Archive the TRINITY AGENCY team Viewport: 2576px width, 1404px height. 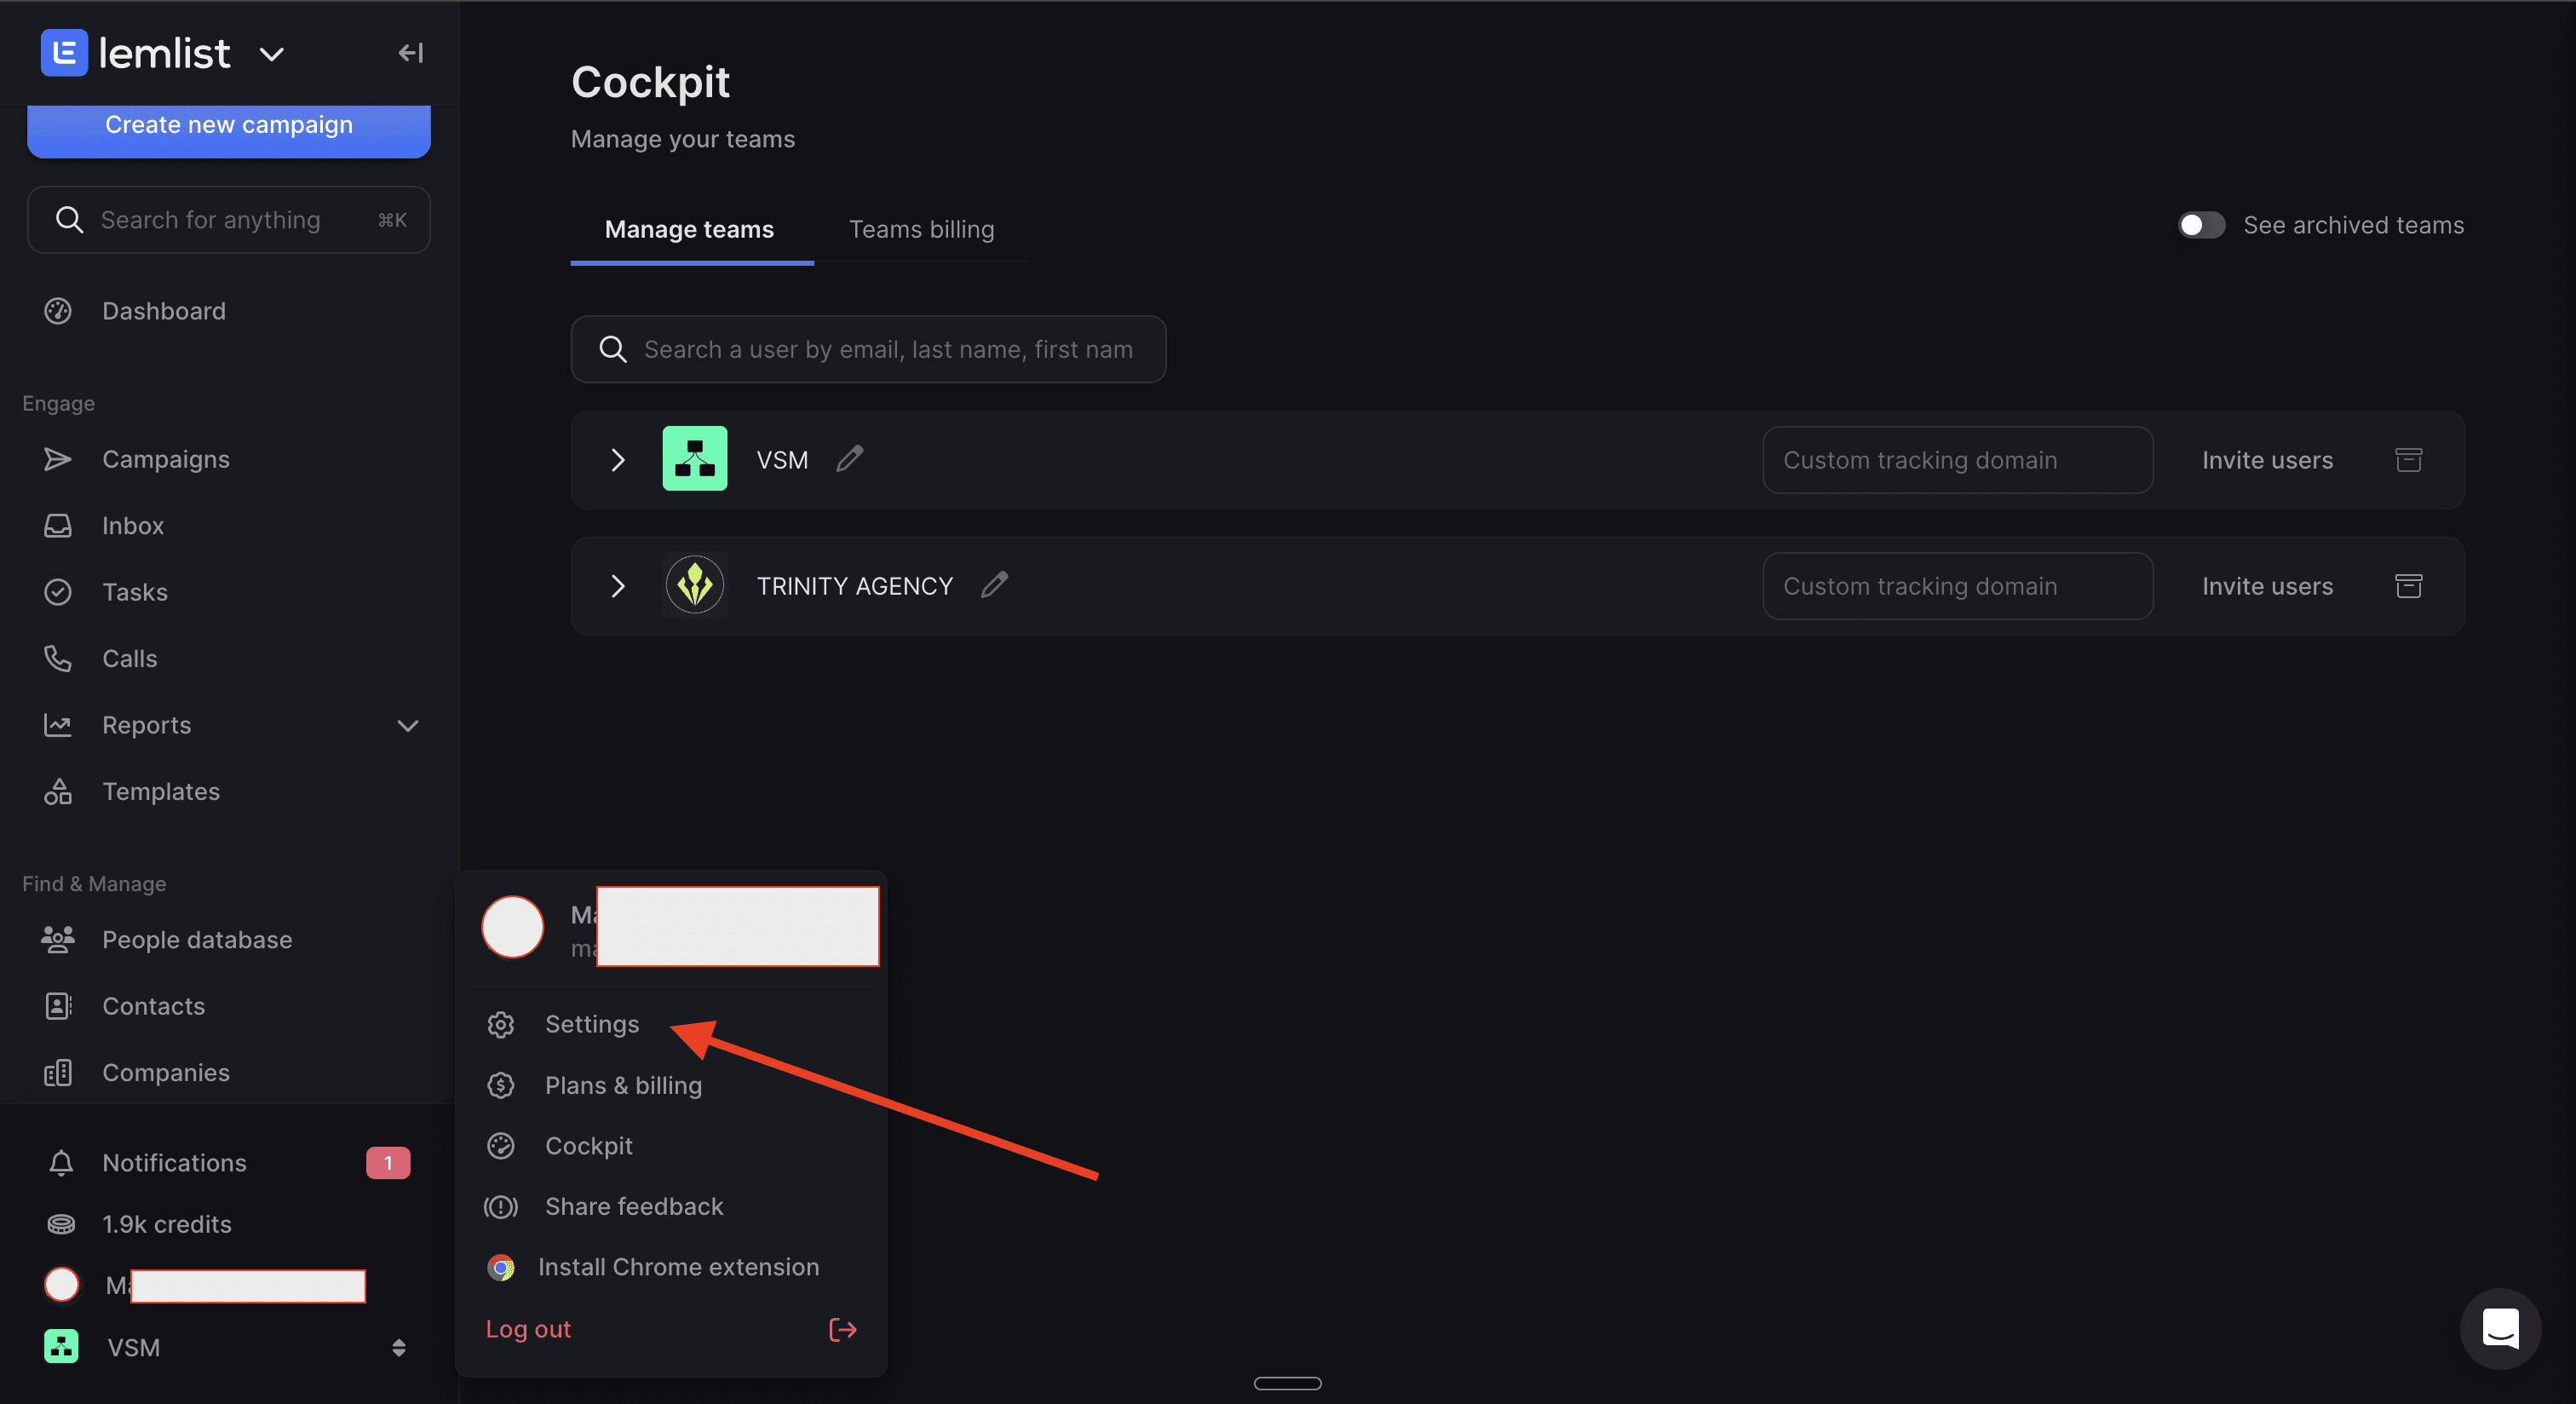[x=2408, y=586]
